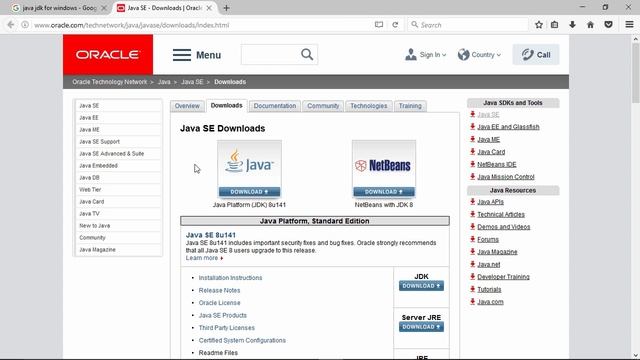Click the Java SE breadcrumb link
The width and height of the screenshot is (640, 360).
192,82
